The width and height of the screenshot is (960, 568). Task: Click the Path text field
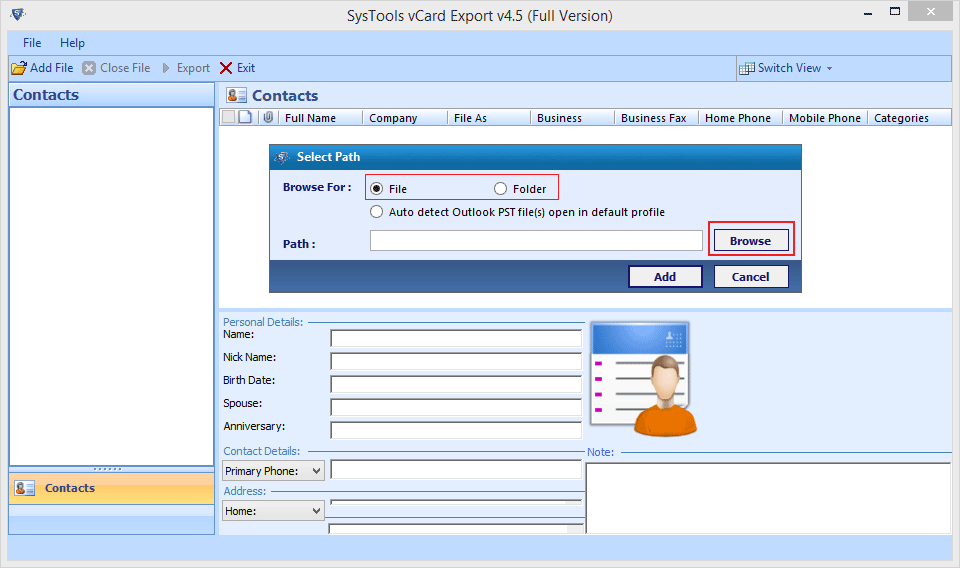coord(536,241)
